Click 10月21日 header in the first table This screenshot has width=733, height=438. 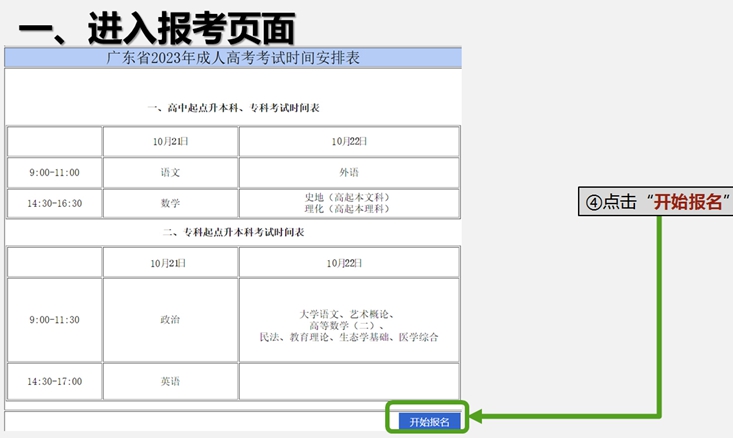(170, 141)
